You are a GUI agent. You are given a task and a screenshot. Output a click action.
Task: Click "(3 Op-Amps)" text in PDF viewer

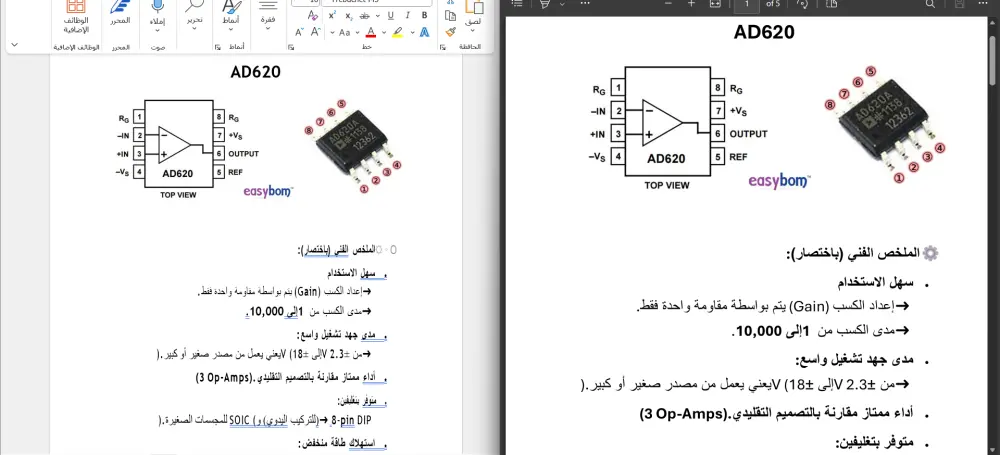click(683, 414)
